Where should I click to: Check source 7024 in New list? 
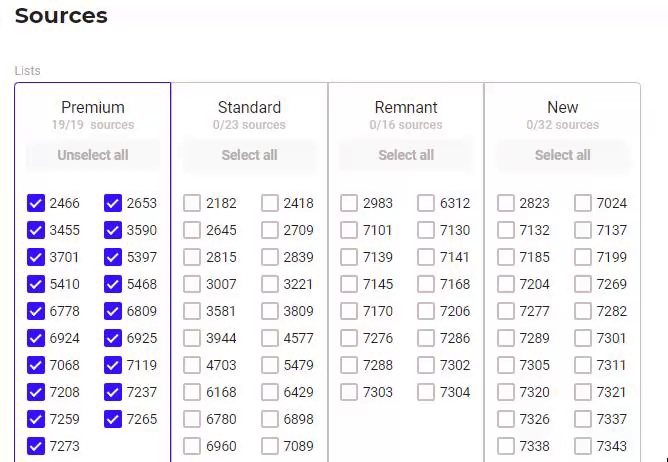pyautogui.click(x=583, y=203)
